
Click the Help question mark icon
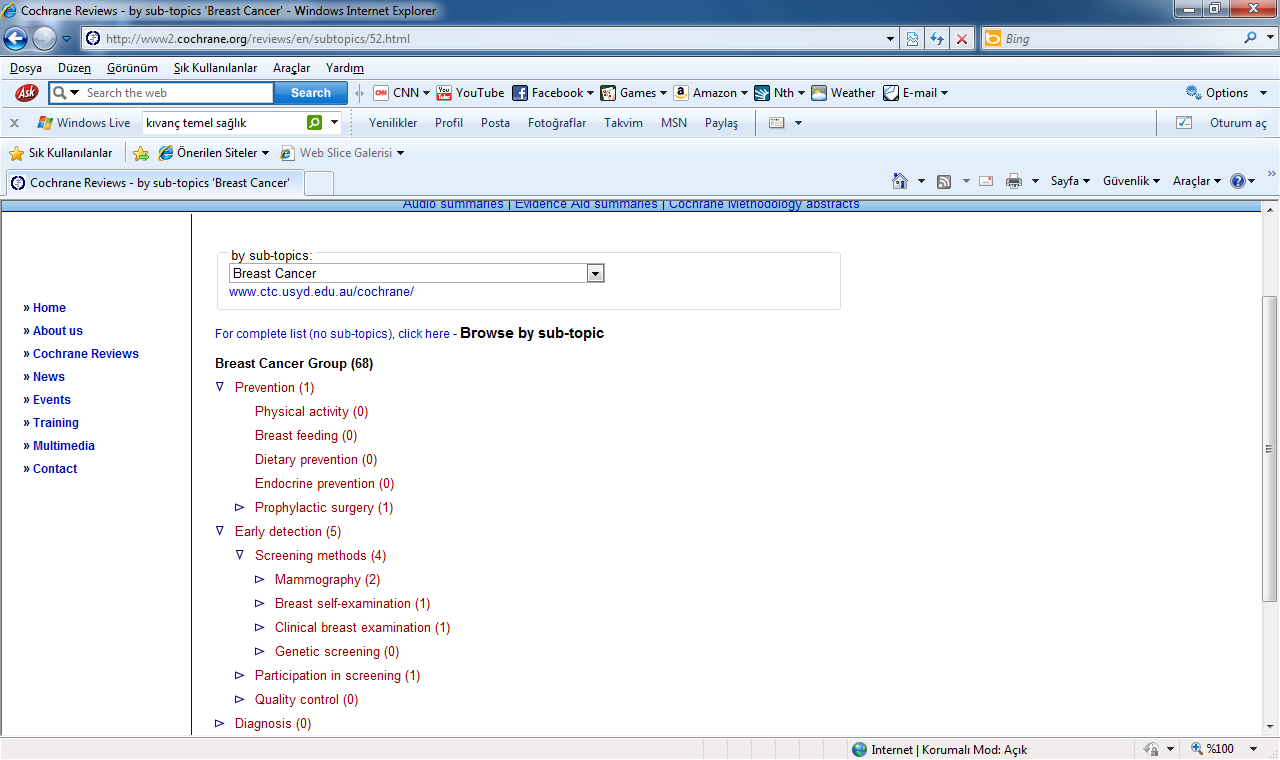[1238, 181]
